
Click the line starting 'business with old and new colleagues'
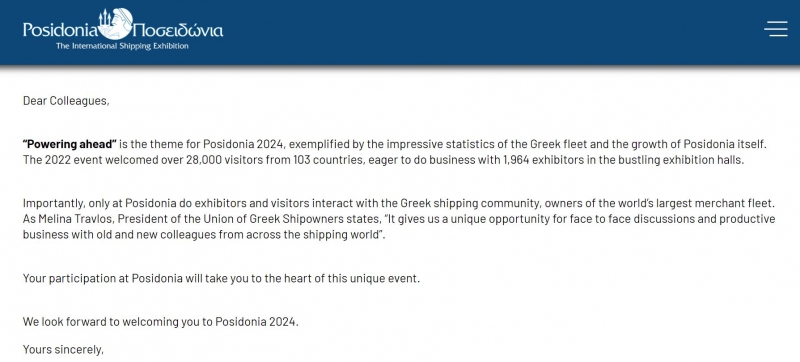click(x=204, y=235)
